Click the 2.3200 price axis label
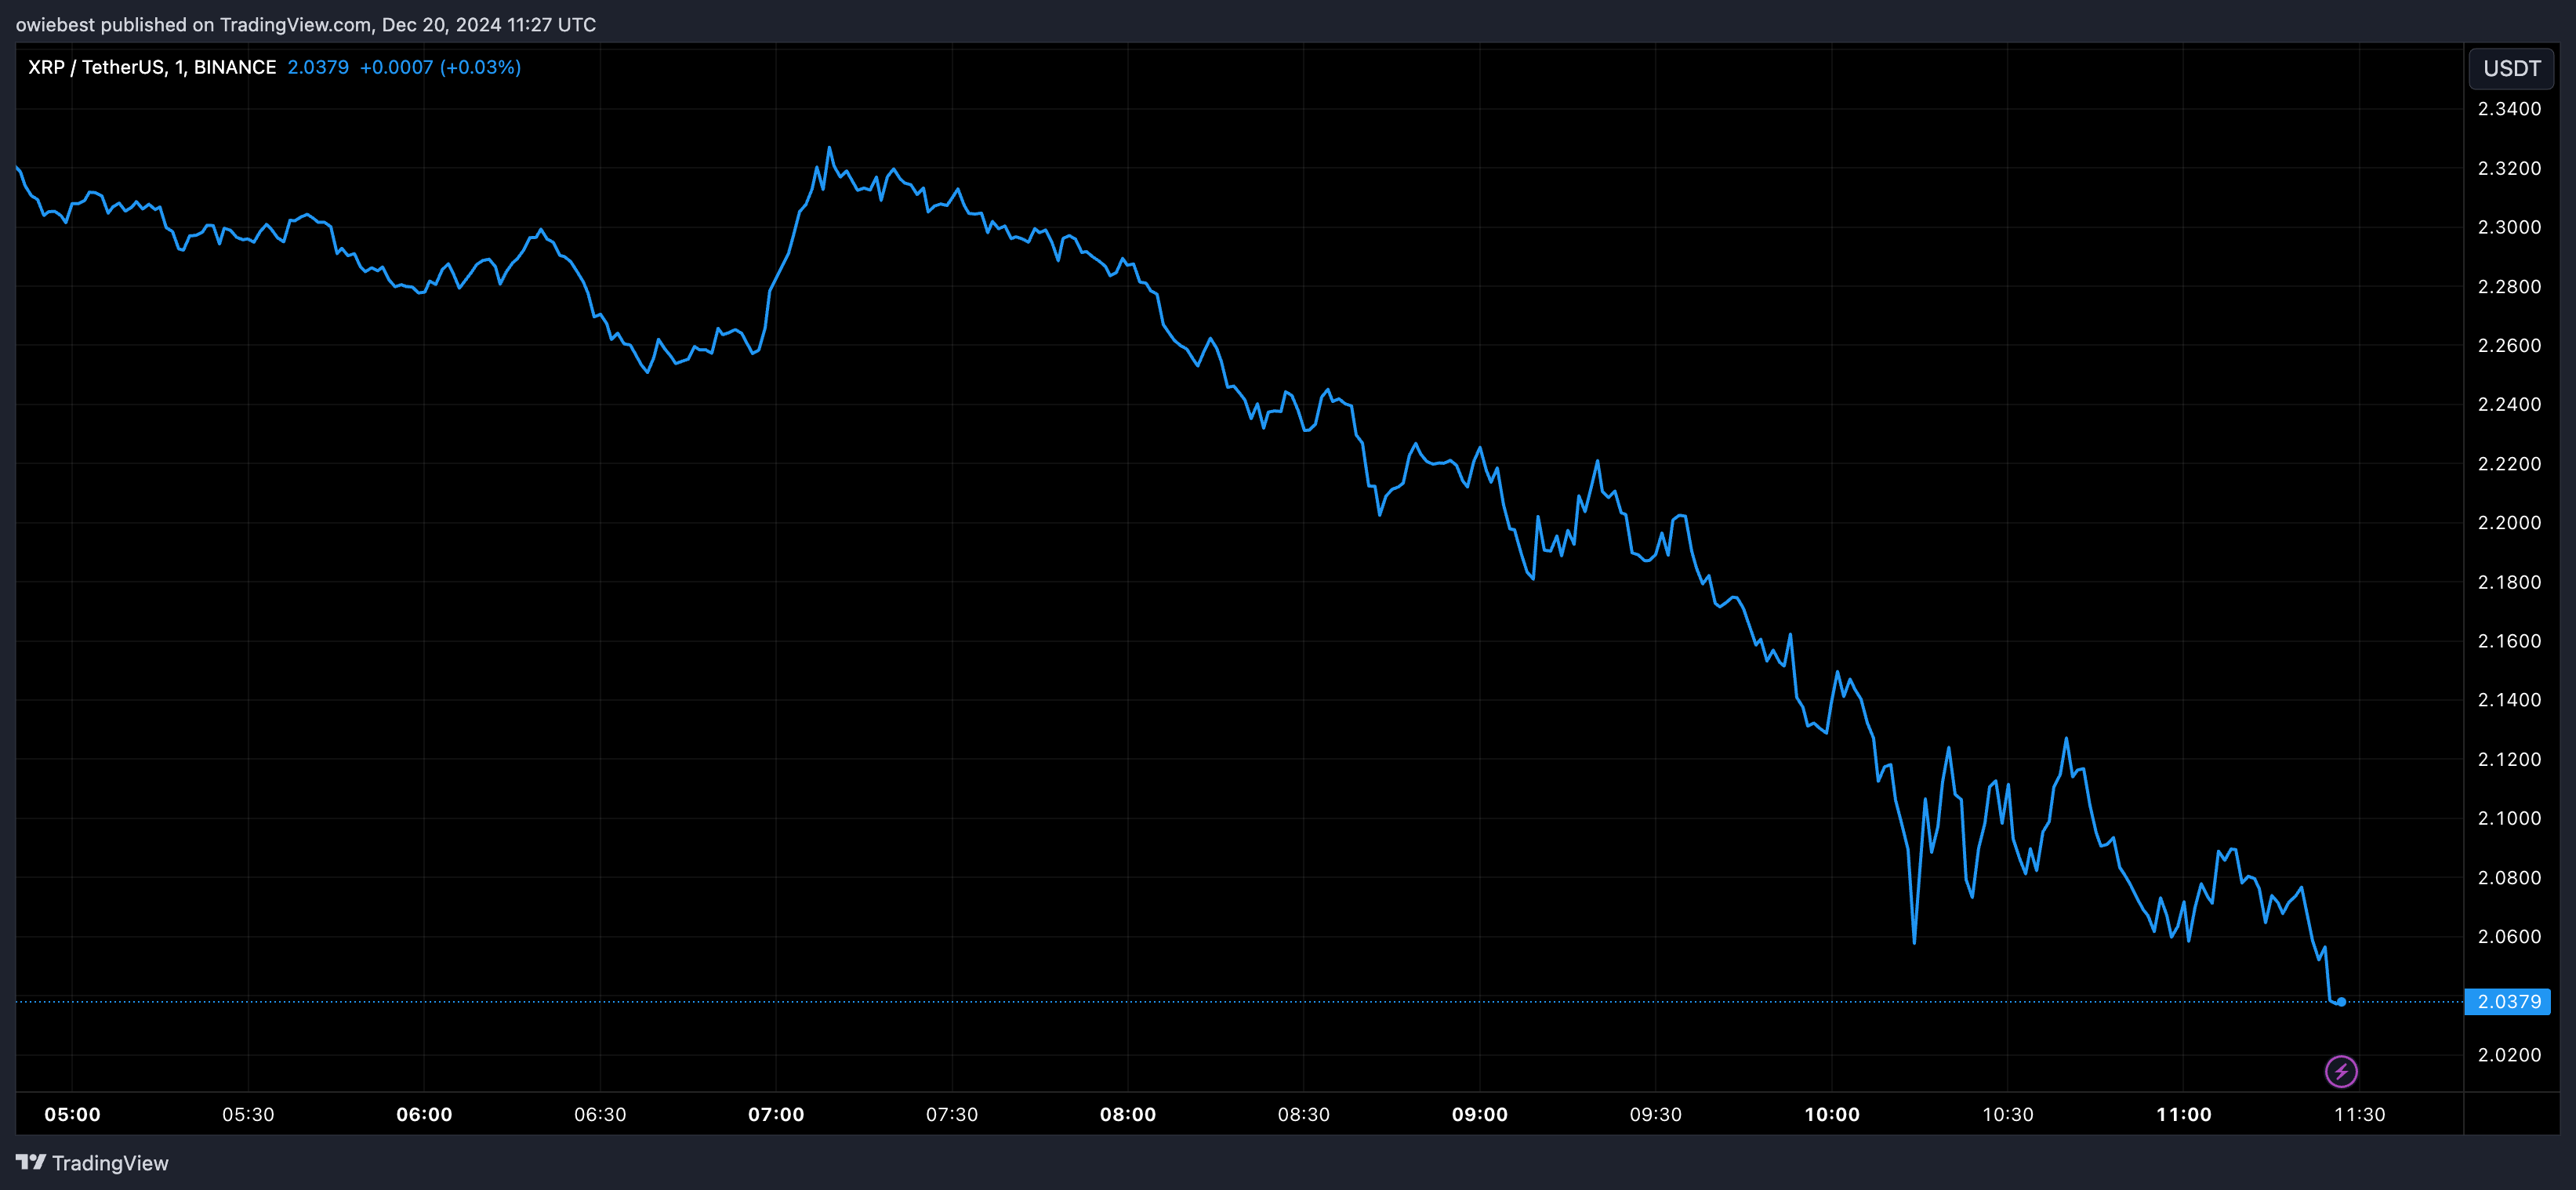2576x1190 pixels. pyautogui.click(x=2509, y=168)
